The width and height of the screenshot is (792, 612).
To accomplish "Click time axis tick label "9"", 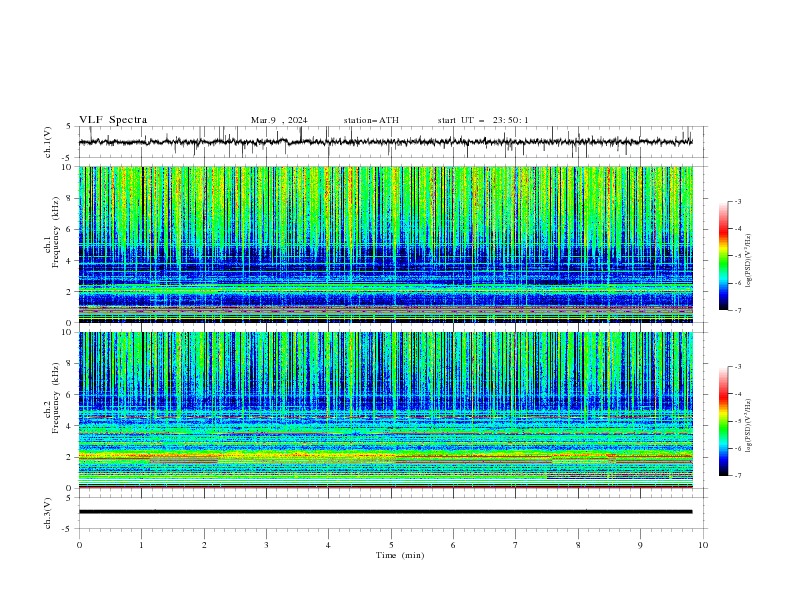I will [640, 545].
